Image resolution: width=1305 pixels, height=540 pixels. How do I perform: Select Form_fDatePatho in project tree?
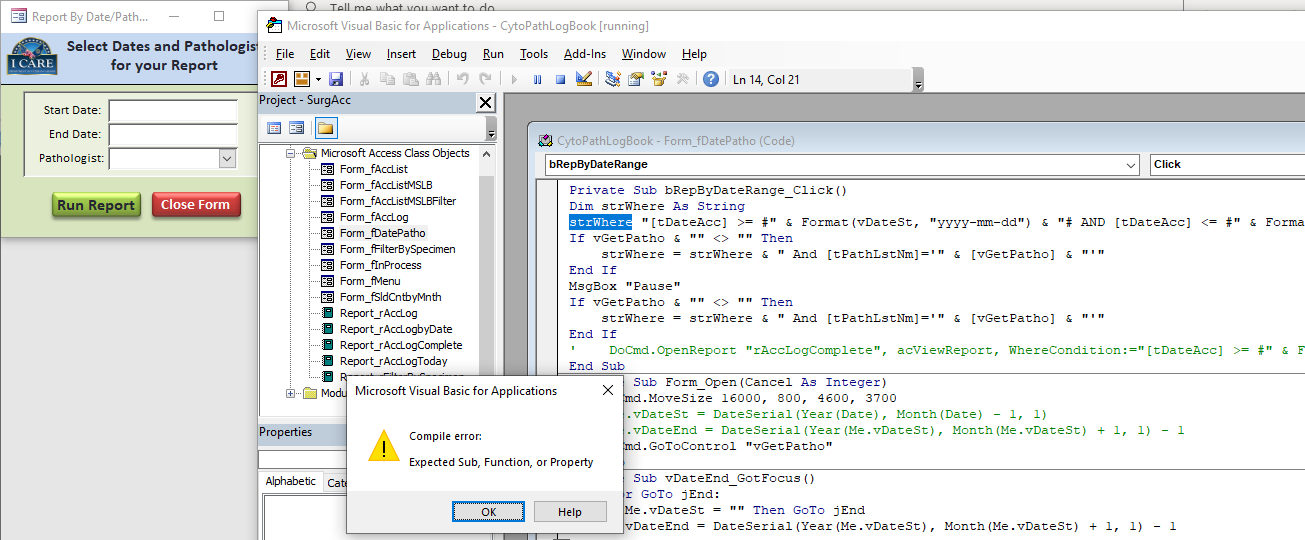pyautogui.click(x=382, y=233)
